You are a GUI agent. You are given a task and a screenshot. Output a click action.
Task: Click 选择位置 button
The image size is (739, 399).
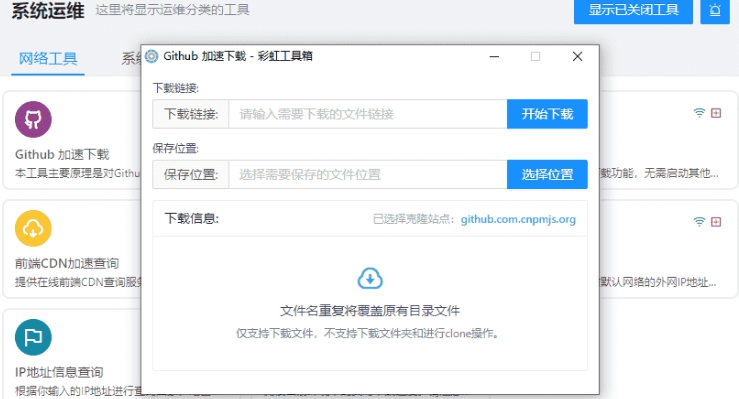(x=547, y=175)
